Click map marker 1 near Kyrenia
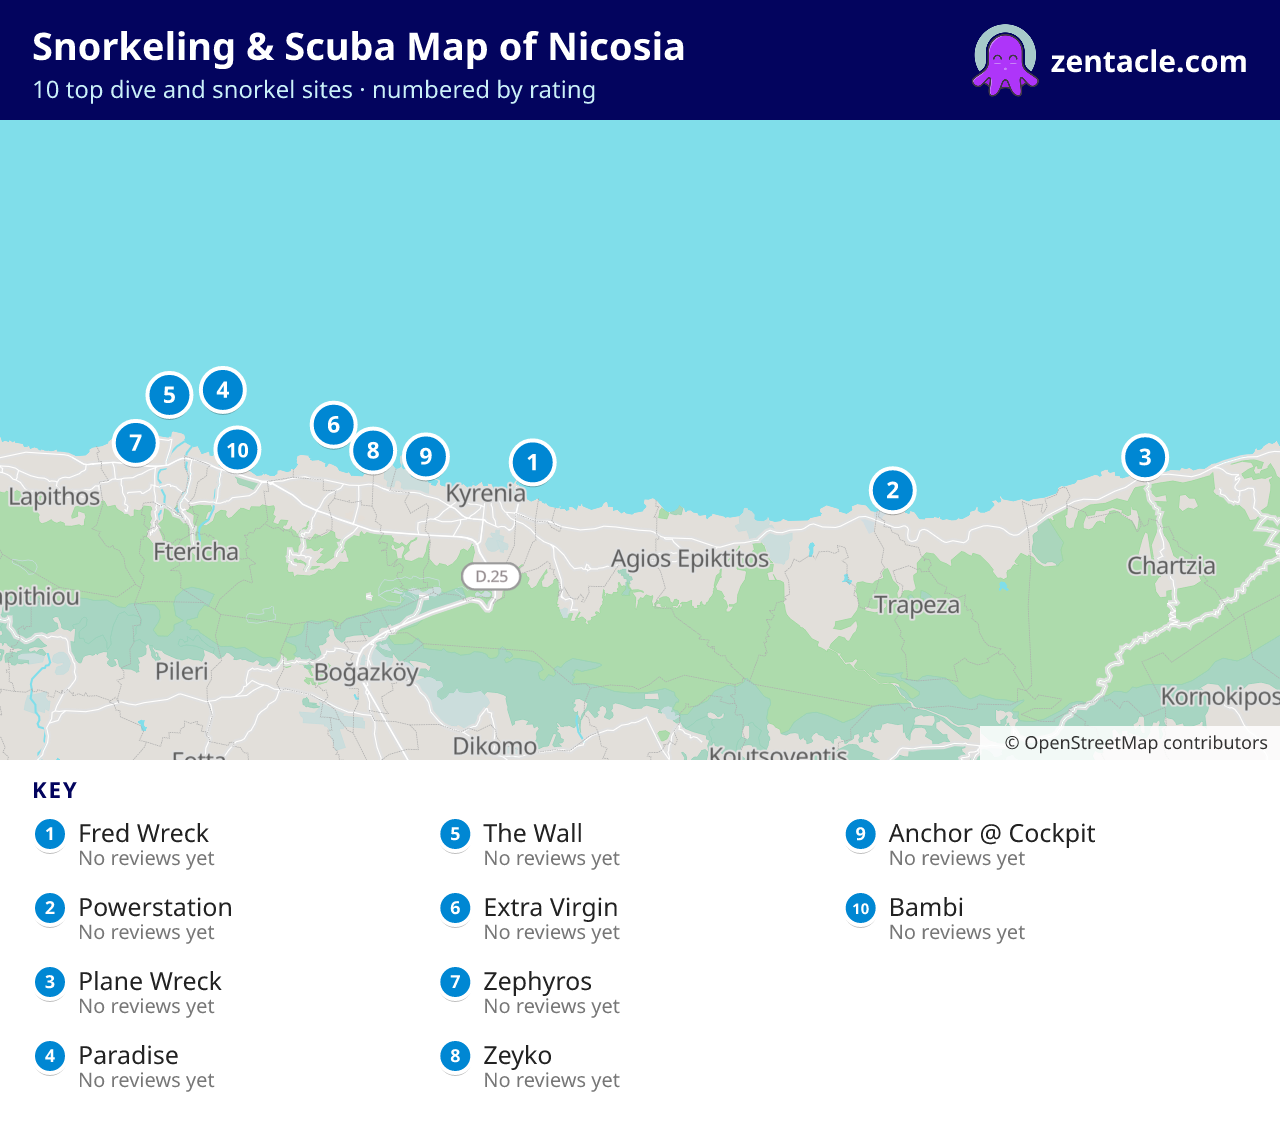Image resolution: width=1280 pixels, height=1130 pixels. pos(532,462)
